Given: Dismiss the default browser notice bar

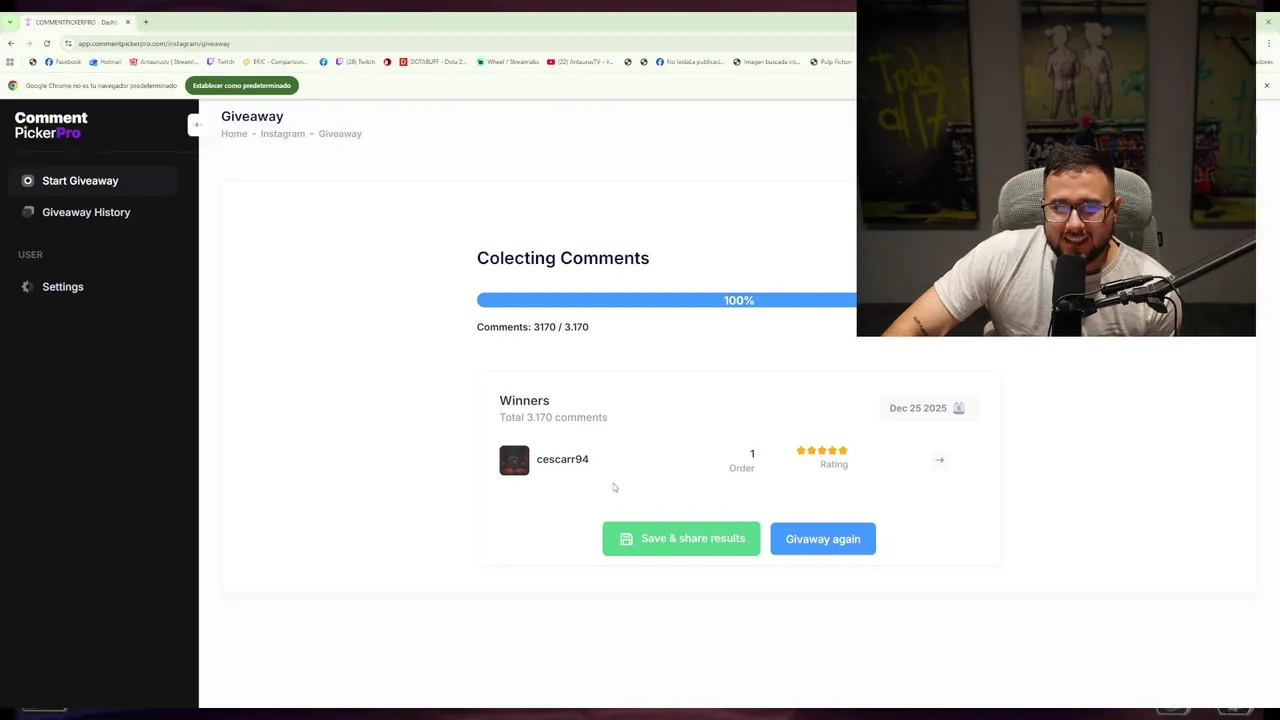Looking at the screenshot, I should coord(1266,86).
